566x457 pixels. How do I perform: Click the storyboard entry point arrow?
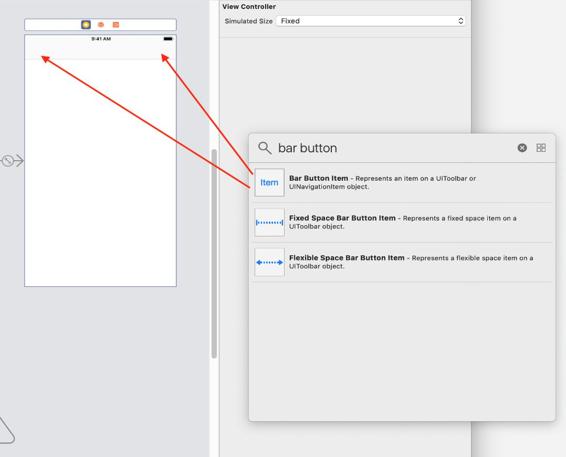pos(13,160)
